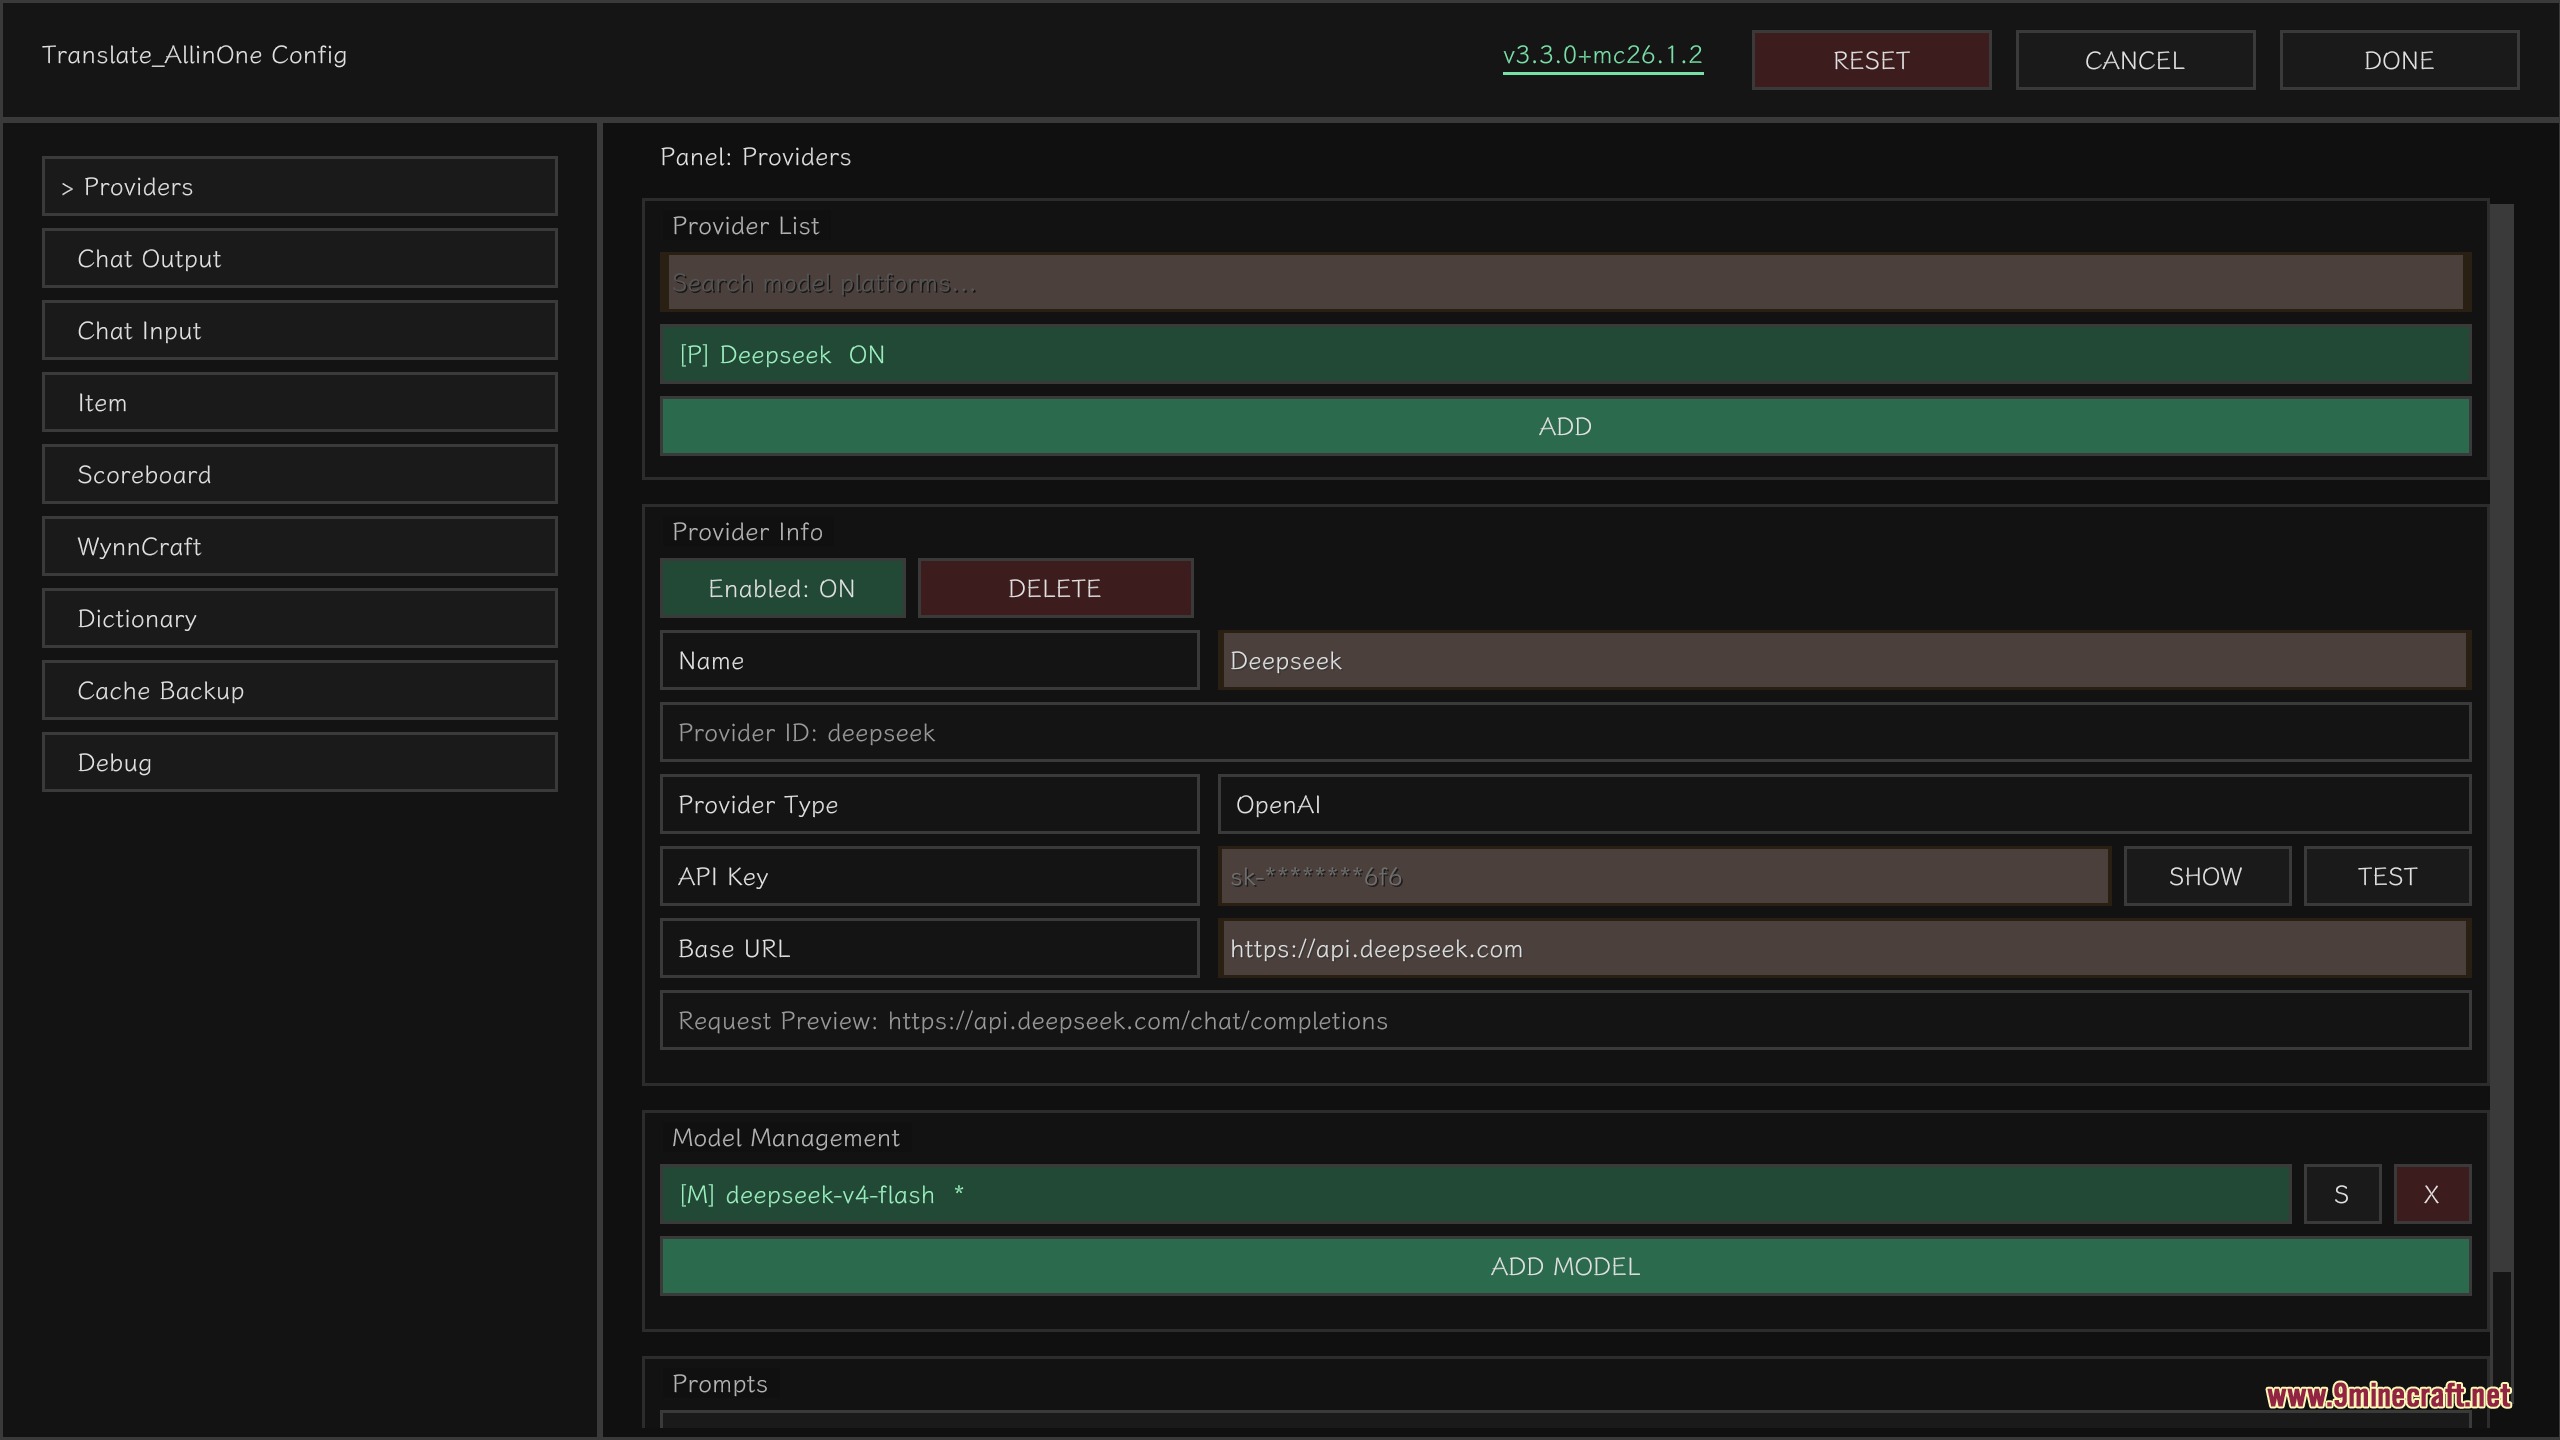Click the Translate_AllinOne Config title
Screen dimensions: 2560x1440
click(194, 55)
